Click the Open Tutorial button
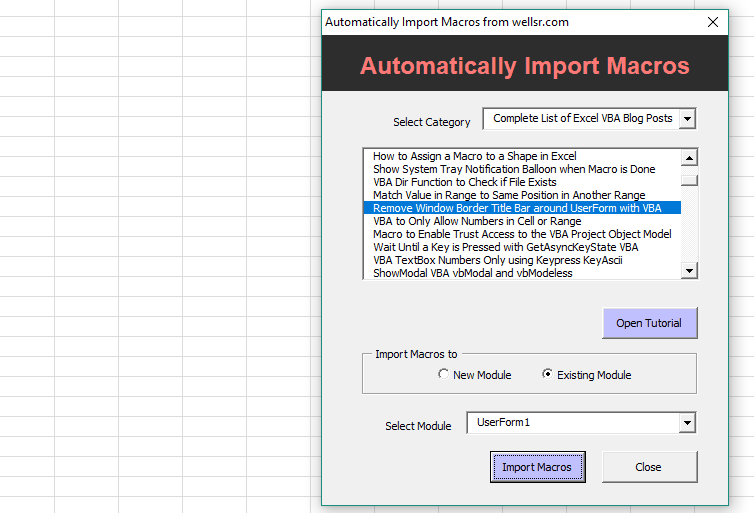754x513 pixels. pyautogui.click(x=649, y=323)
